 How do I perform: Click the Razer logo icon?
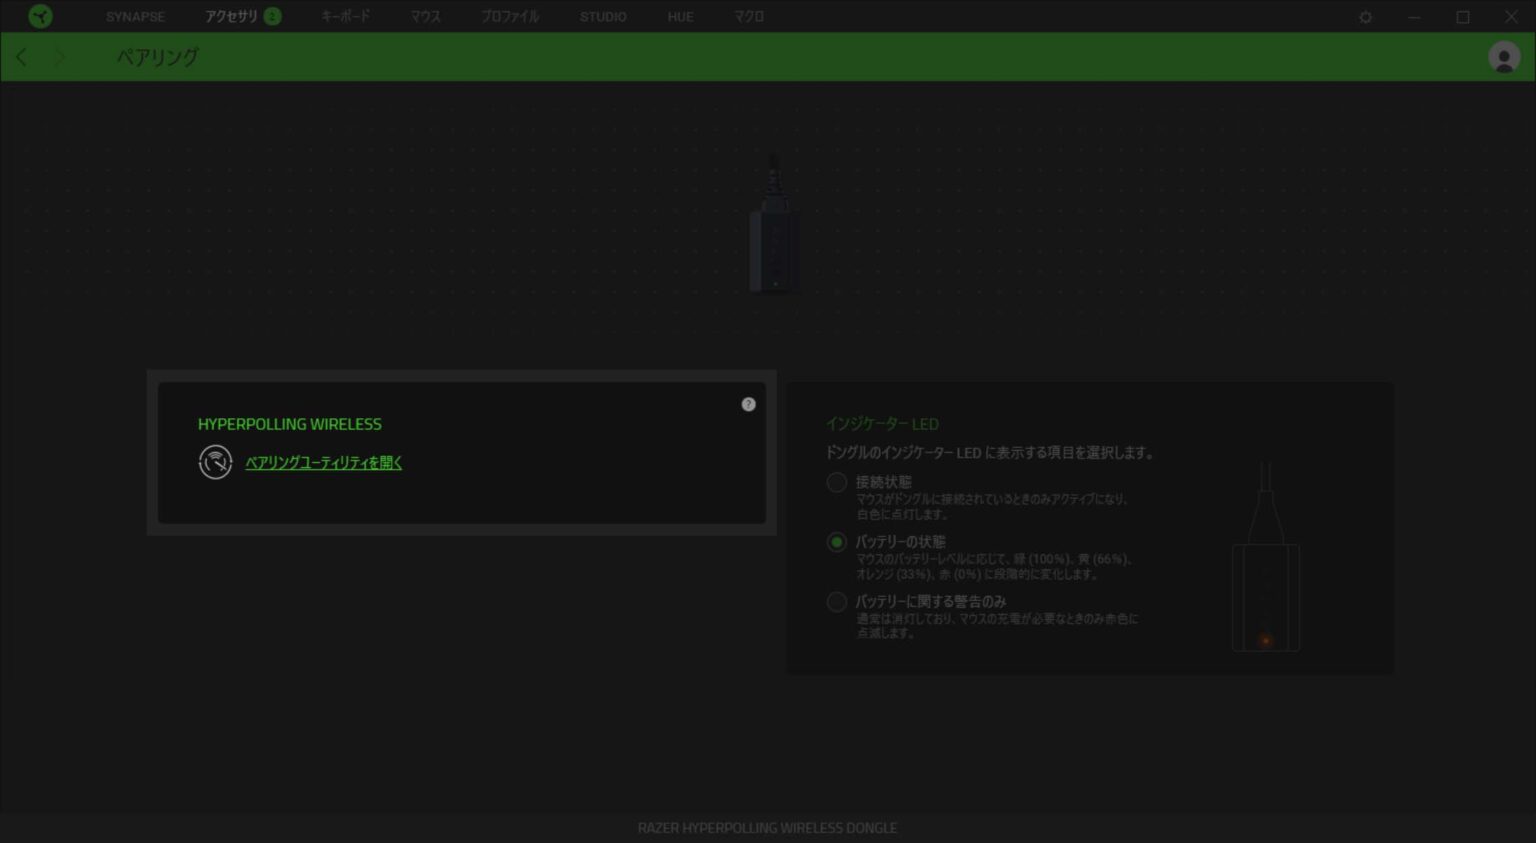tap(40, 16)
